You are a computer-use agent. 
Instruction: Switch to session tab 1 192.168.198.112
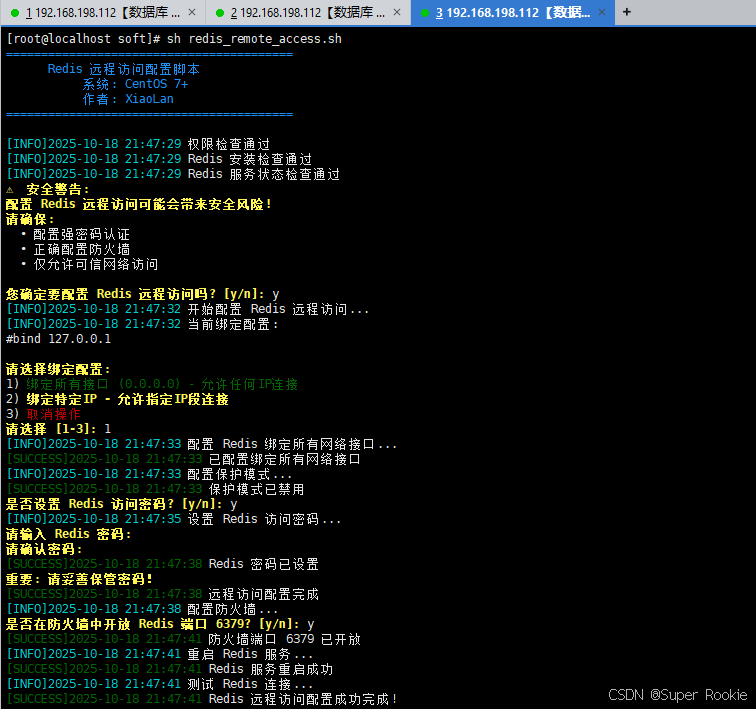pos(102,13)
